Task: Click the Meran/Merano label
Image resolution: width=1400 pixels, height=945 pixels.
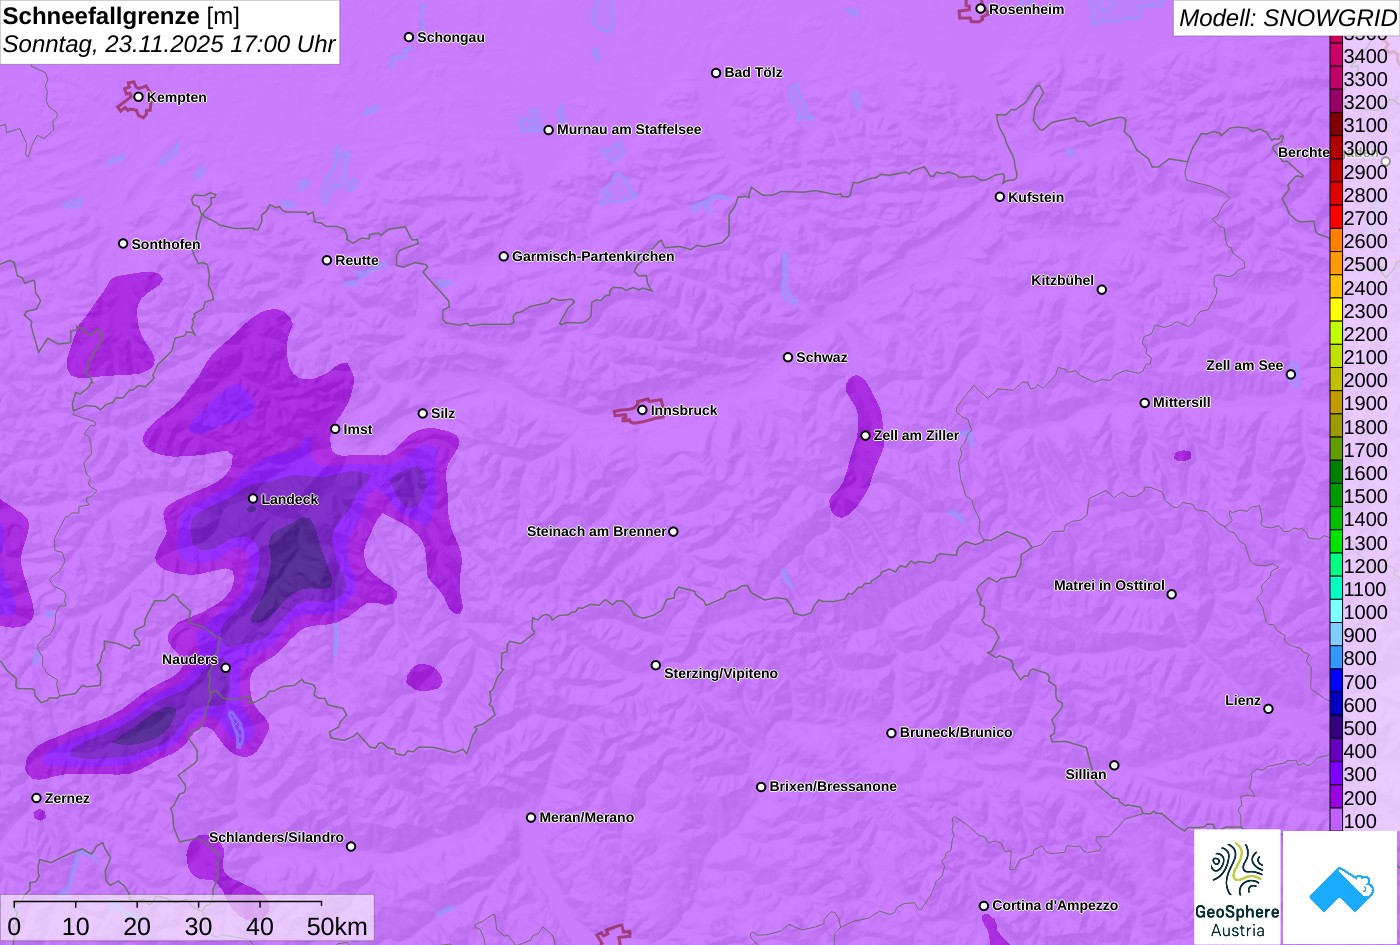Action: tap(587, 817)
